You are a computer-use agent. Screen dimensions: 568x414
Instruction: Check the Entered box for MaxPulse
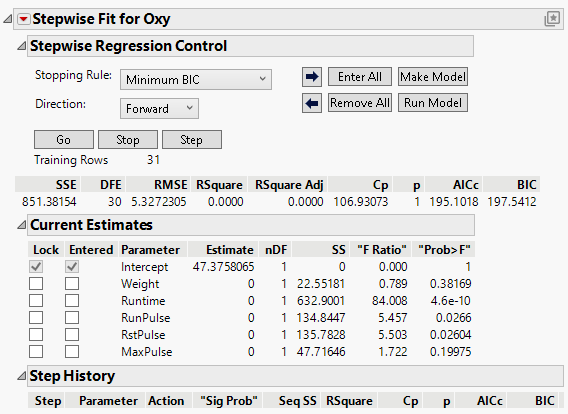coord(72,352)
